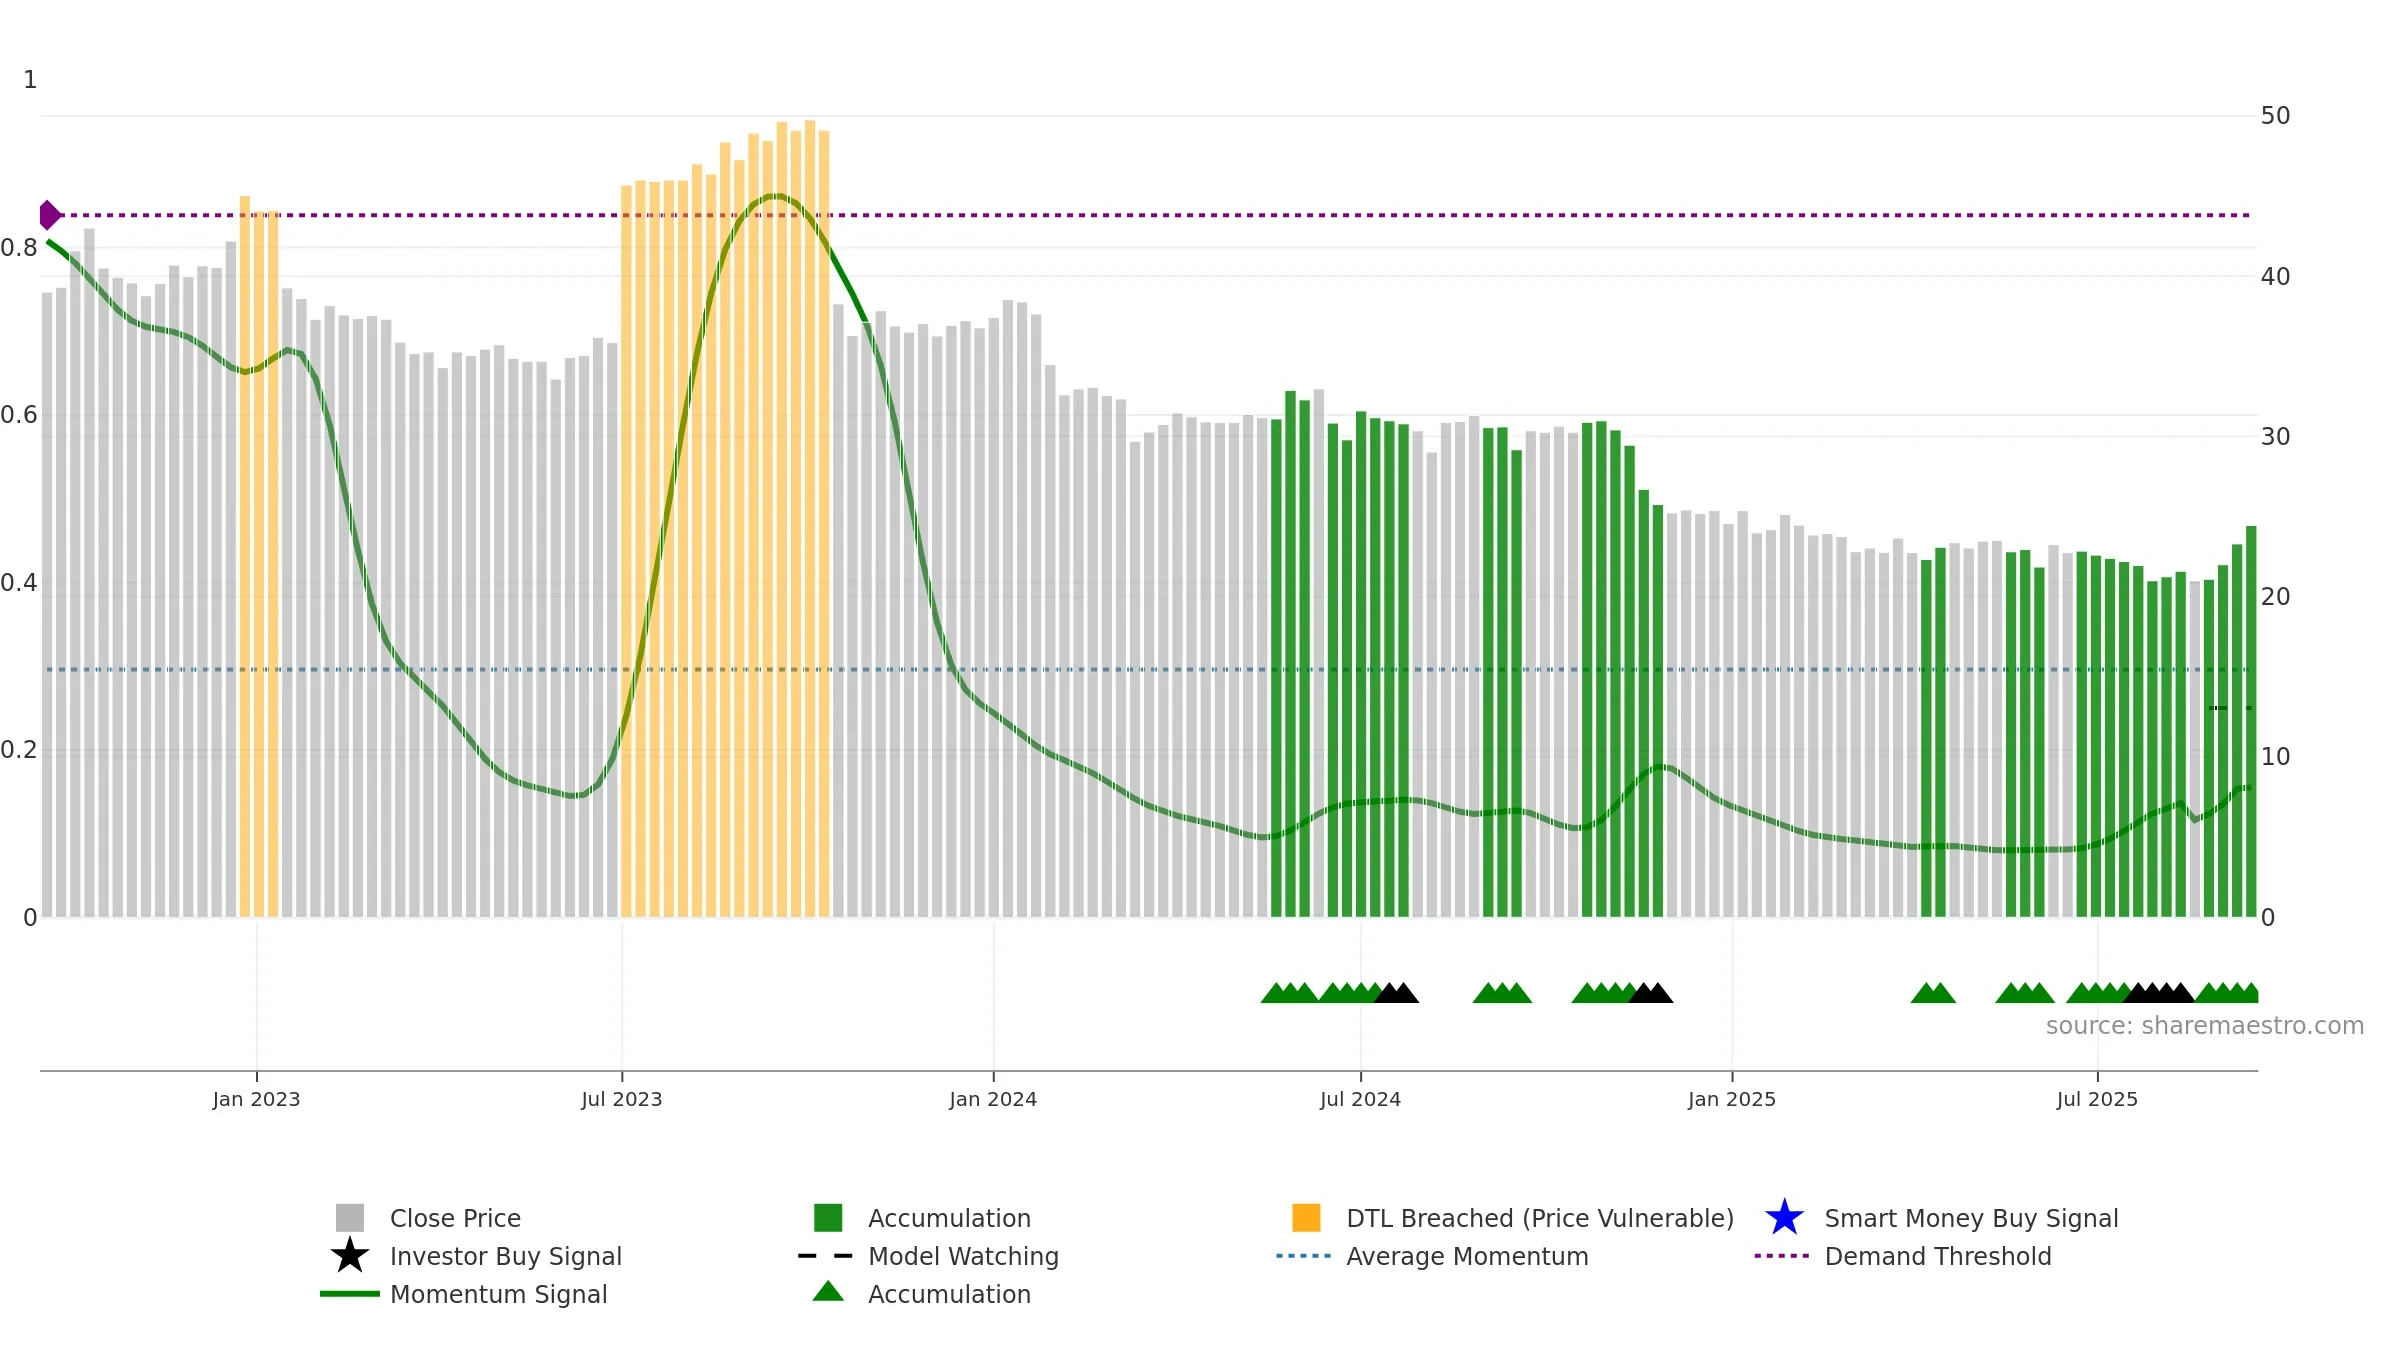Click the source sharemaestro.com text
The width and height of the screenshot is (2400, 1350).
point(2205,1026)
